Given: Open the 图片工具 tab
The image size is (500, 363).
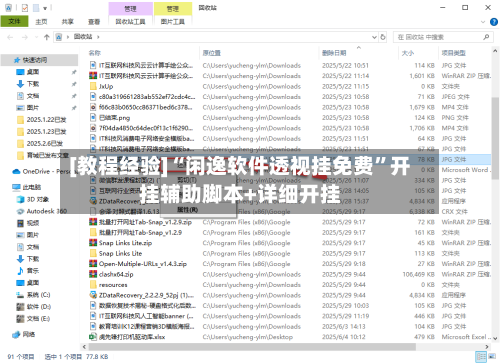Looking at the screenshot, I should pyautogui.click(x=173, y=22).
